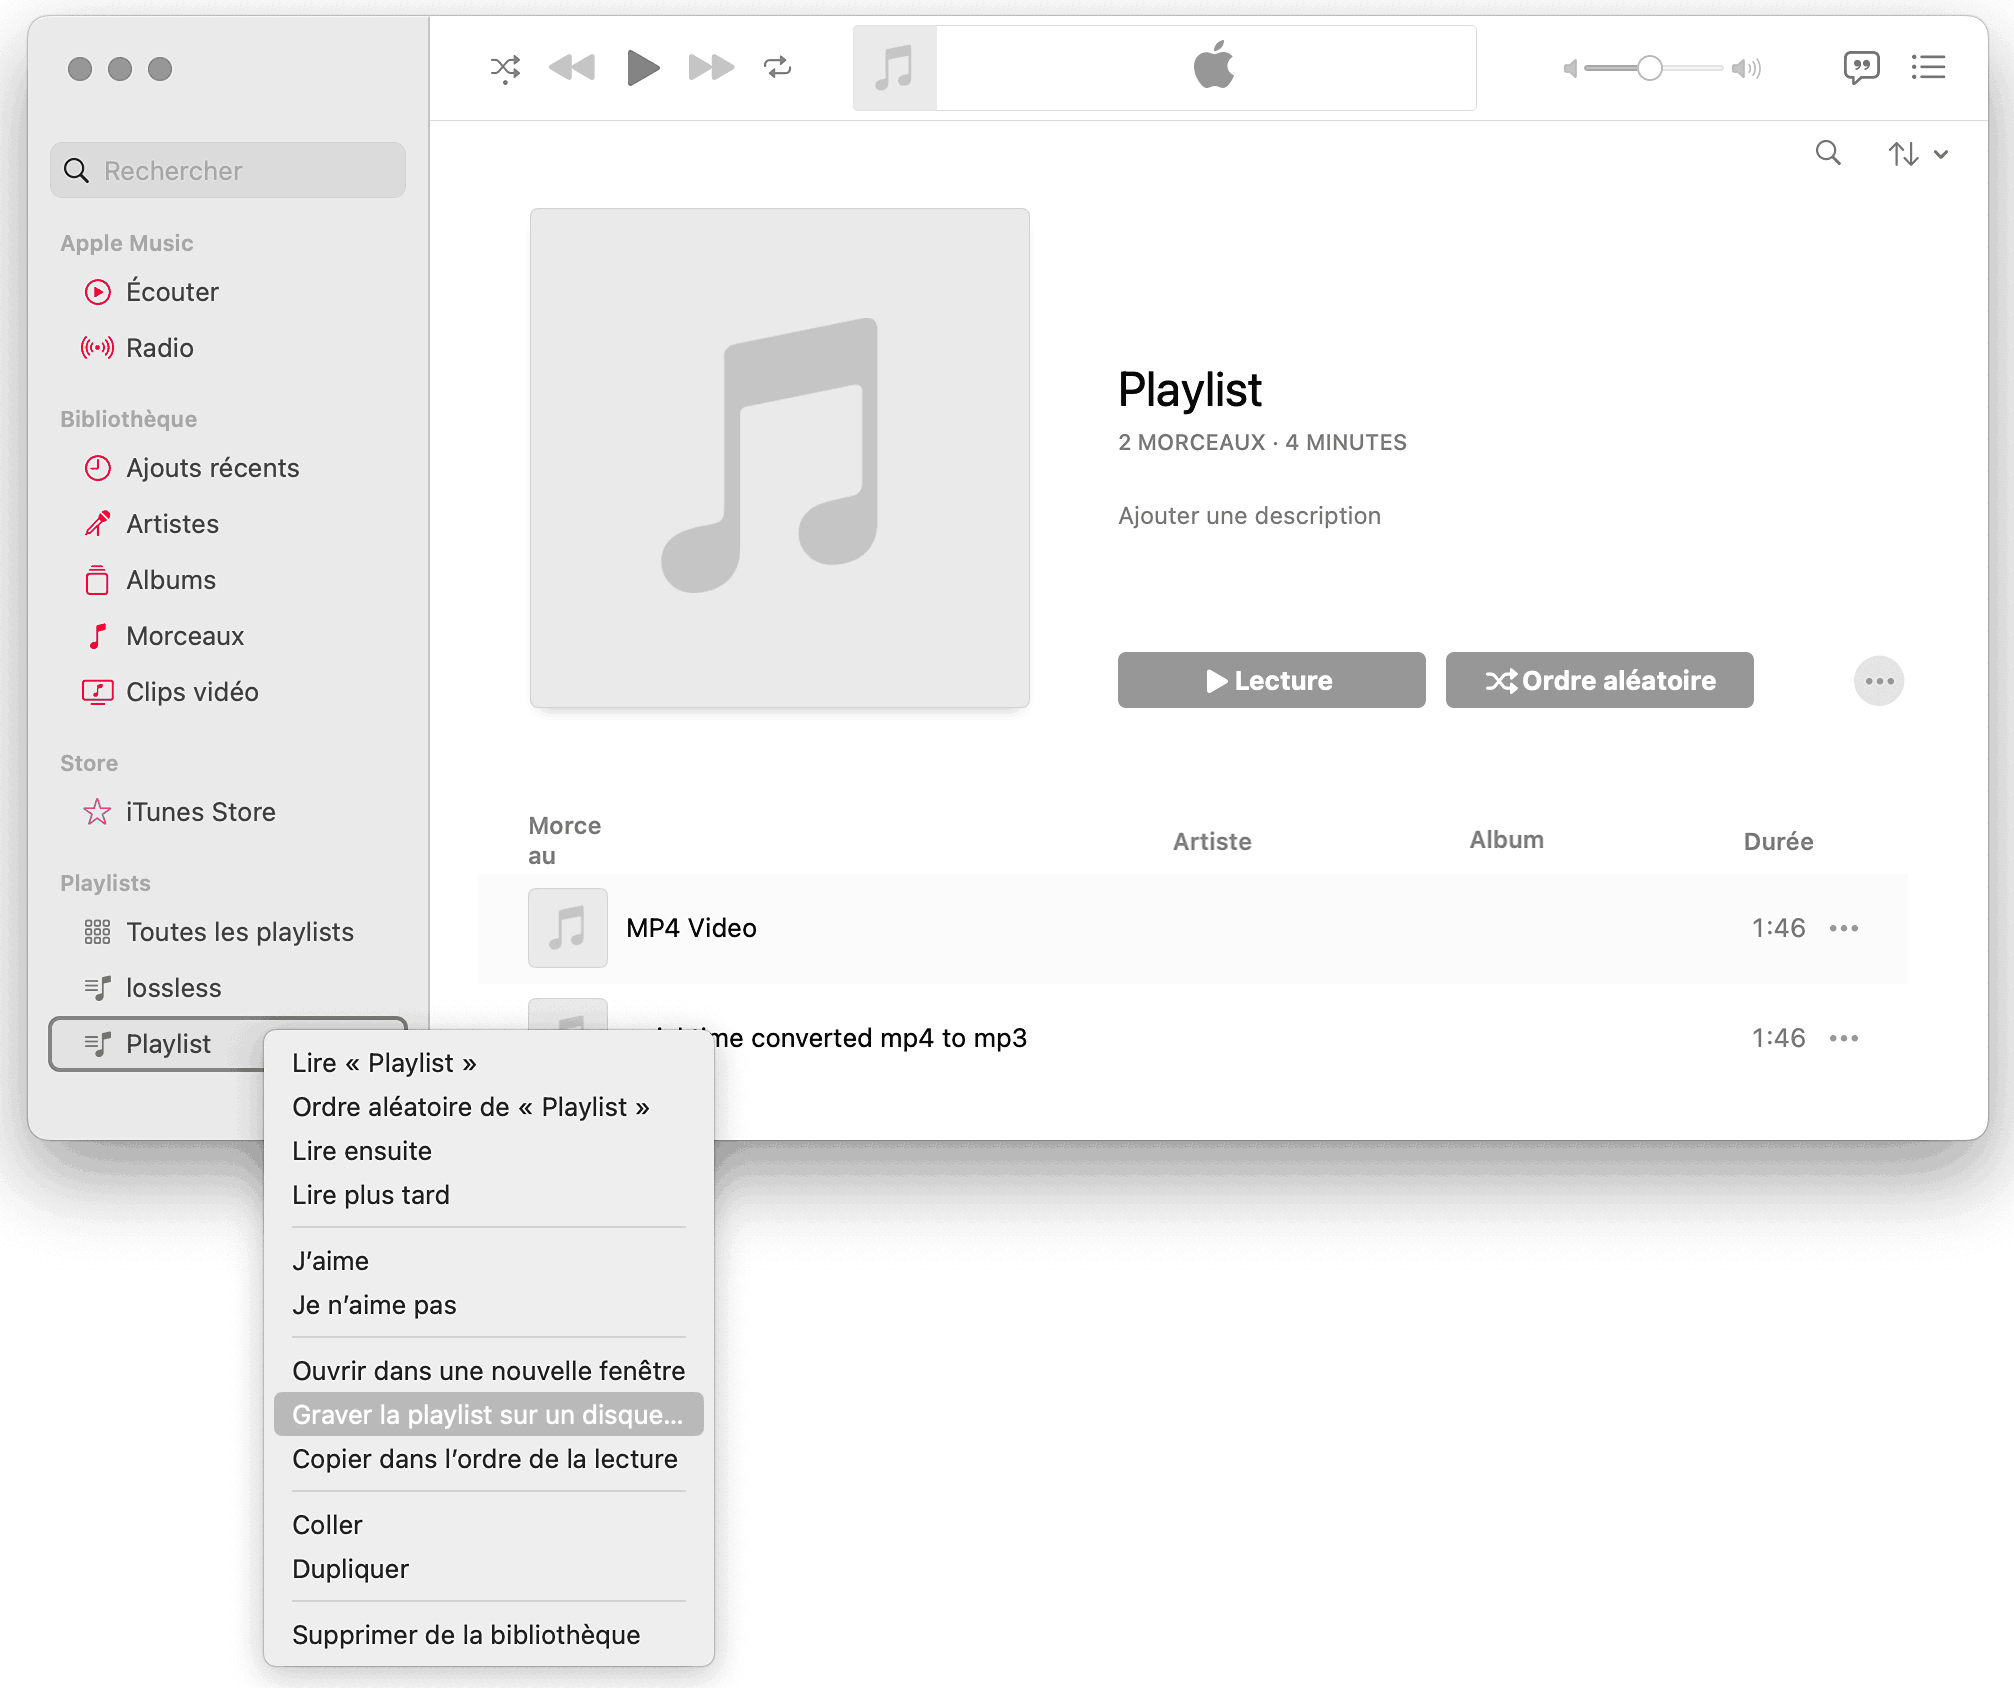The width and height of the screenshot is (2014, 1688).
Task: Click the large playlist artwork placeholder
Action: pos(780,458)
